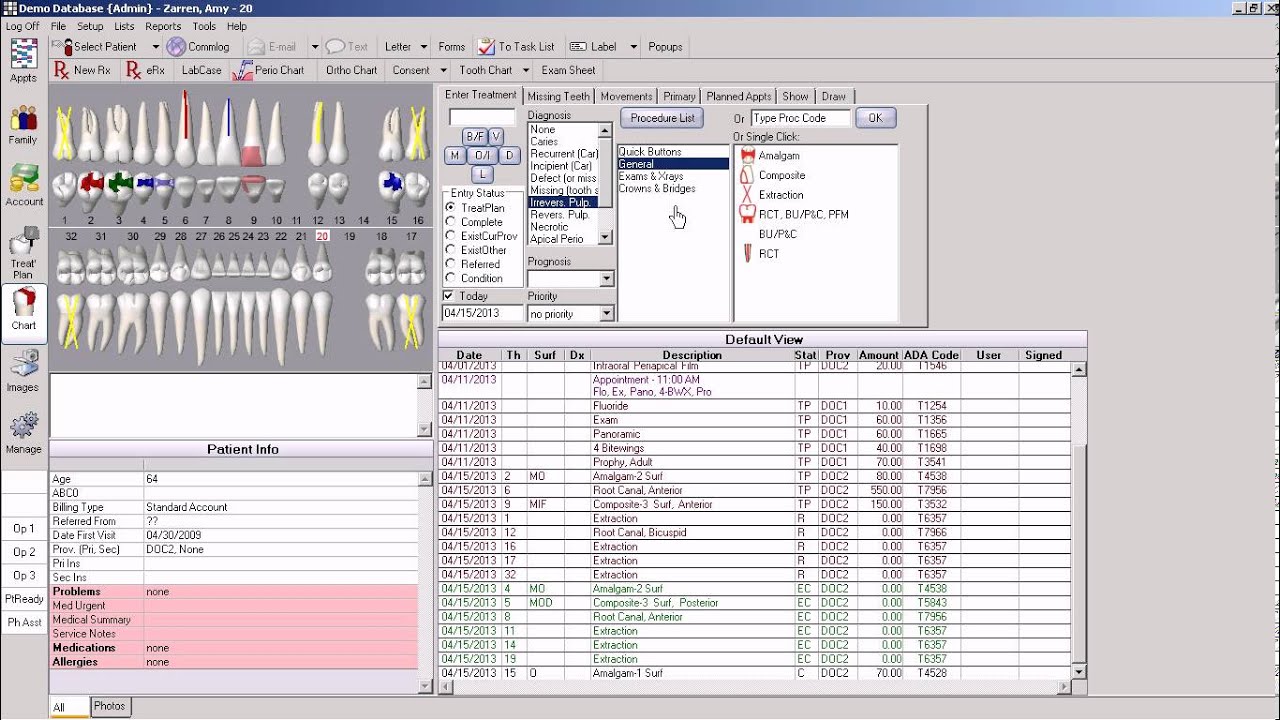The image size is (1280, 720).
Task: Choose the RCT, BU/P&C, PFM quick procedure
Action: click(x=794, y=214)
